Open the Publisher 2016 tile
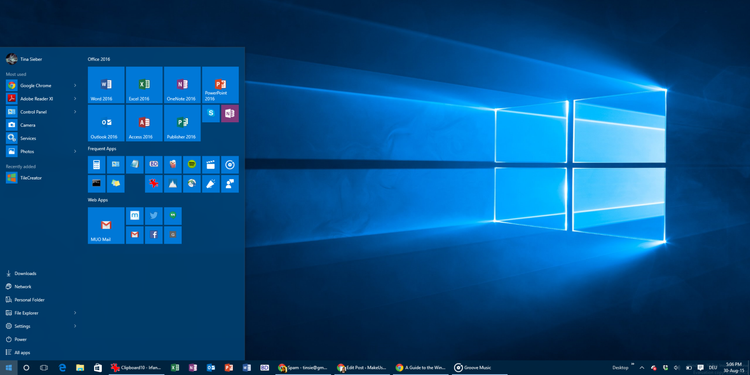 point(182,123)
